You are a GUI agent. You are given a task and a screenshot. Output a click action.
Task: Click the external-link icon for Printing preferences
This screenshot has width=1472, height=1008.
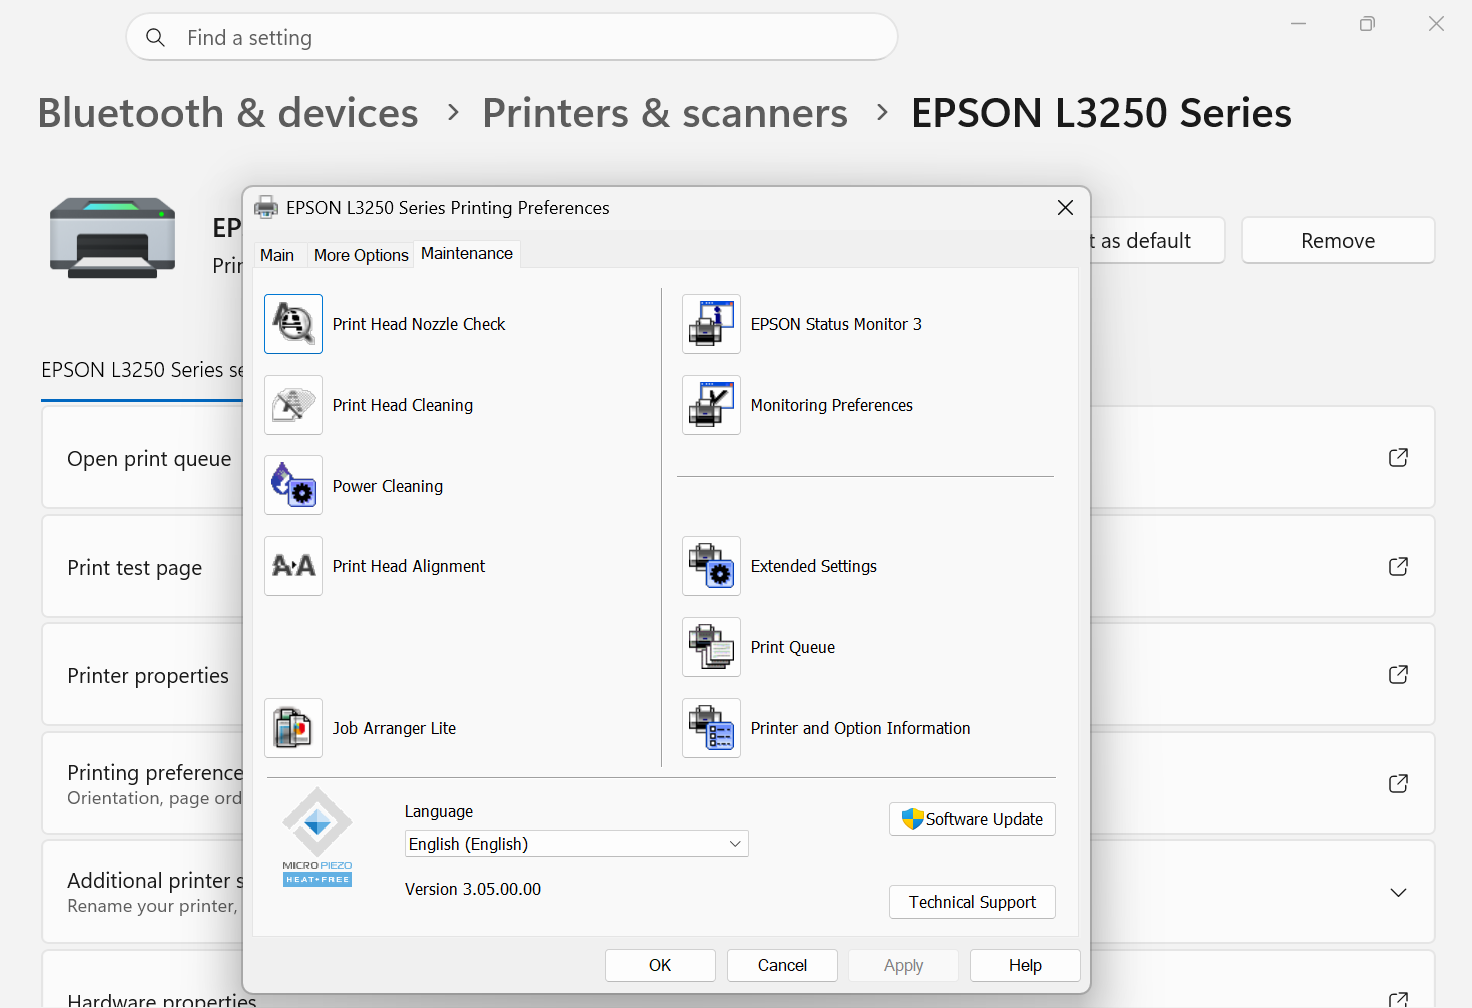tap(1398, 784)
